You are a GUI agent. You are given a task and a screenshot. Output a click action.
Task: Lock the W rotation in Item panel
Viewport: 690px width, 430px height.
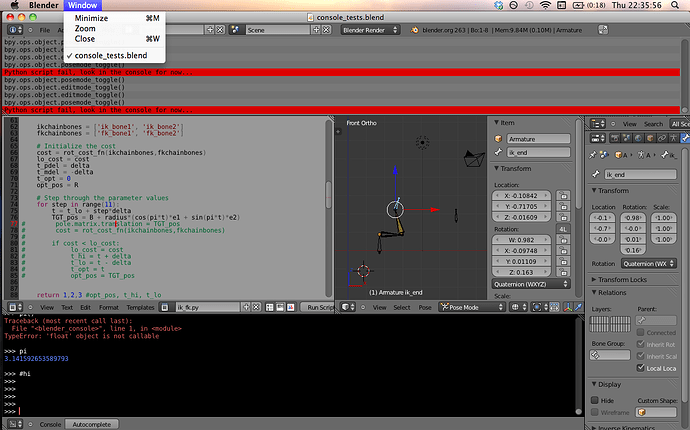[x=563, y=240]
